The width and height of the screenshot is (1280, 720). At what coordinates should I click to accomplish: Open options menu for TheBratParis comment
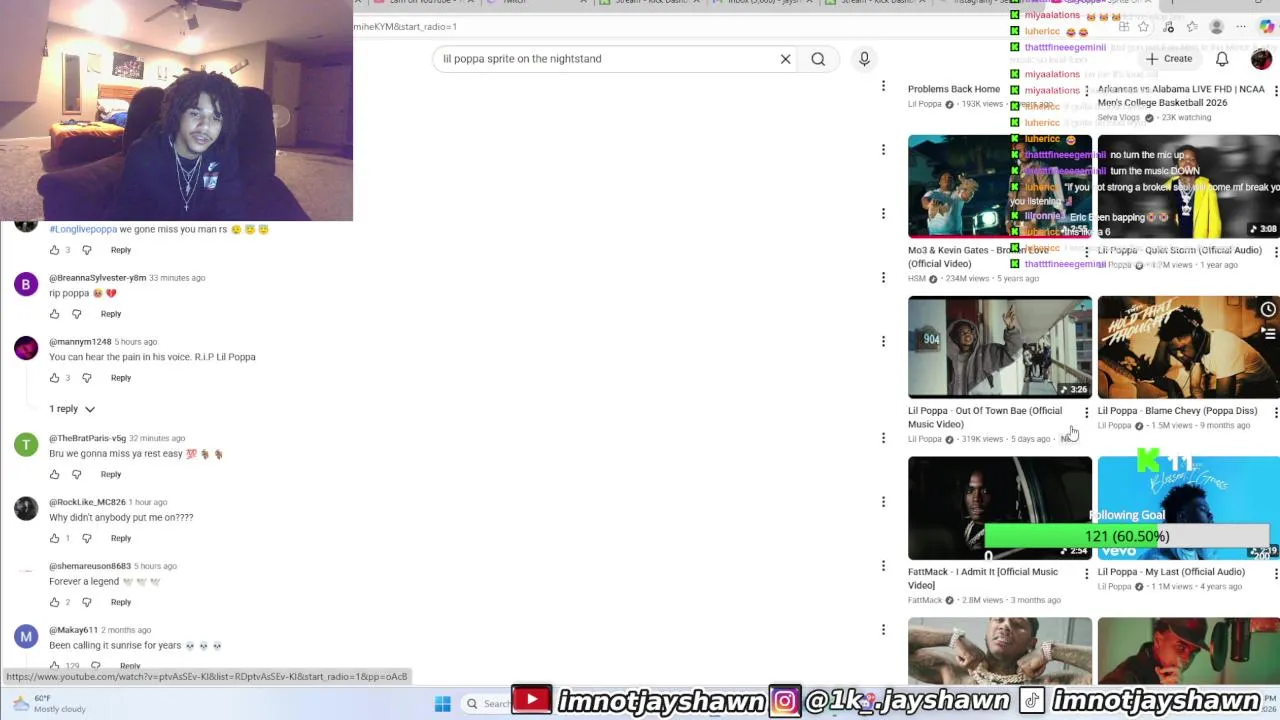(x=883, y=438)
